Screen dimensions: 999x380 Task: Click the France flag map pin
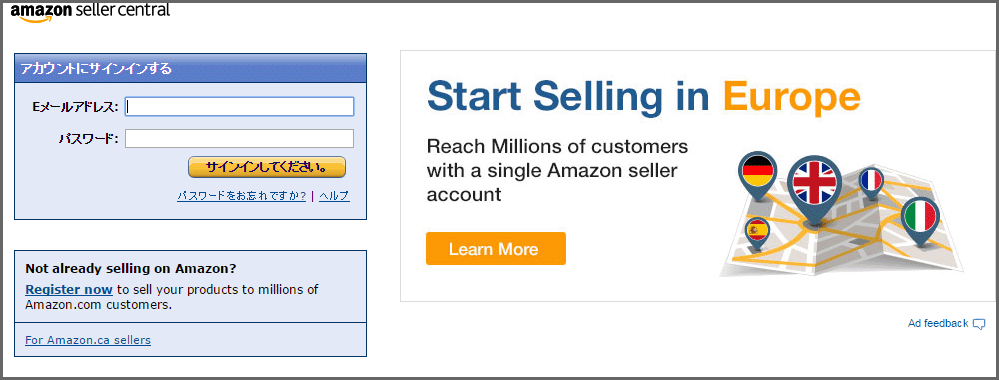click(870, 184)
